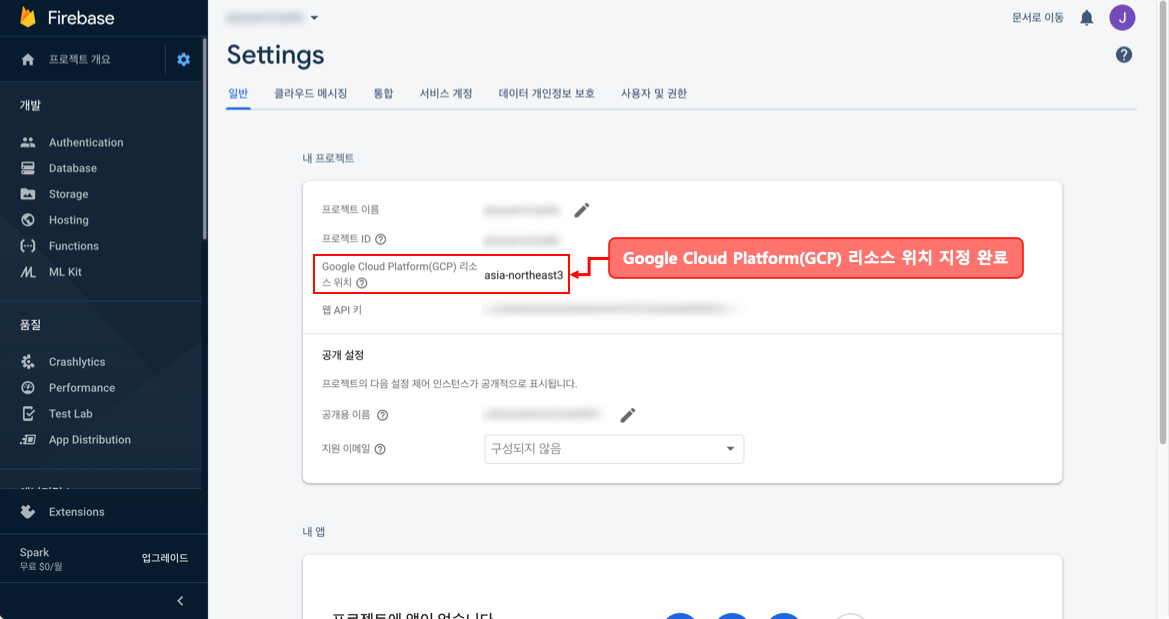The height and width of the screenshot is (619, 1169).
Task: Switch to 클라우드 메시징 tab
Action: [x=310, y=93]
